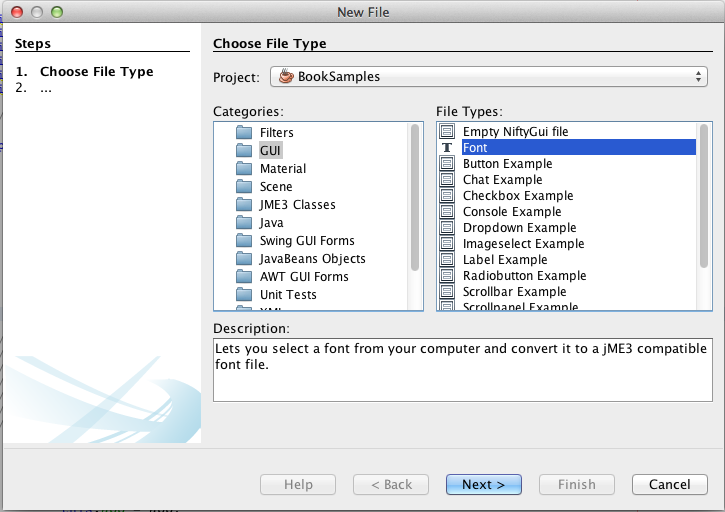This screenshot has width=725, height=512.
Task: Pick the Radiobutton Example file type
Action: pyautogui.click(x=524, y=276)
